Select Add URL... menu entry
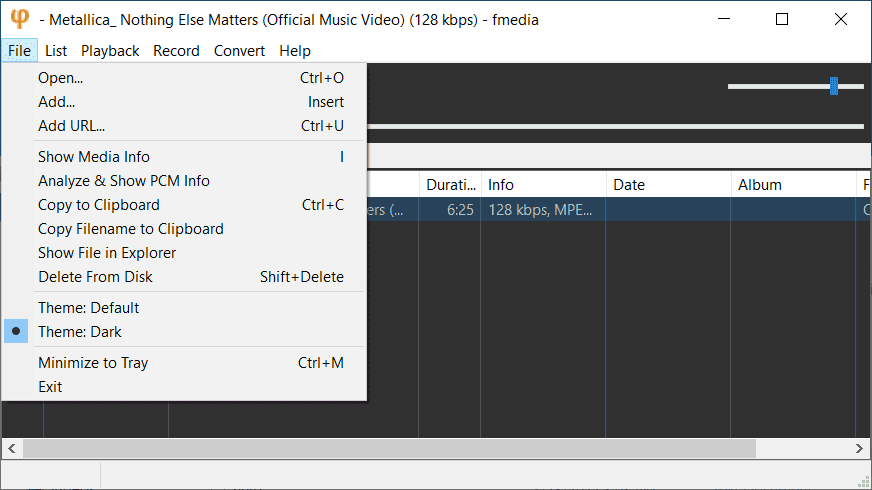Image resolution: width=872 pixels, height=490 pixels. pyautogui.click(x=184, y=126)
